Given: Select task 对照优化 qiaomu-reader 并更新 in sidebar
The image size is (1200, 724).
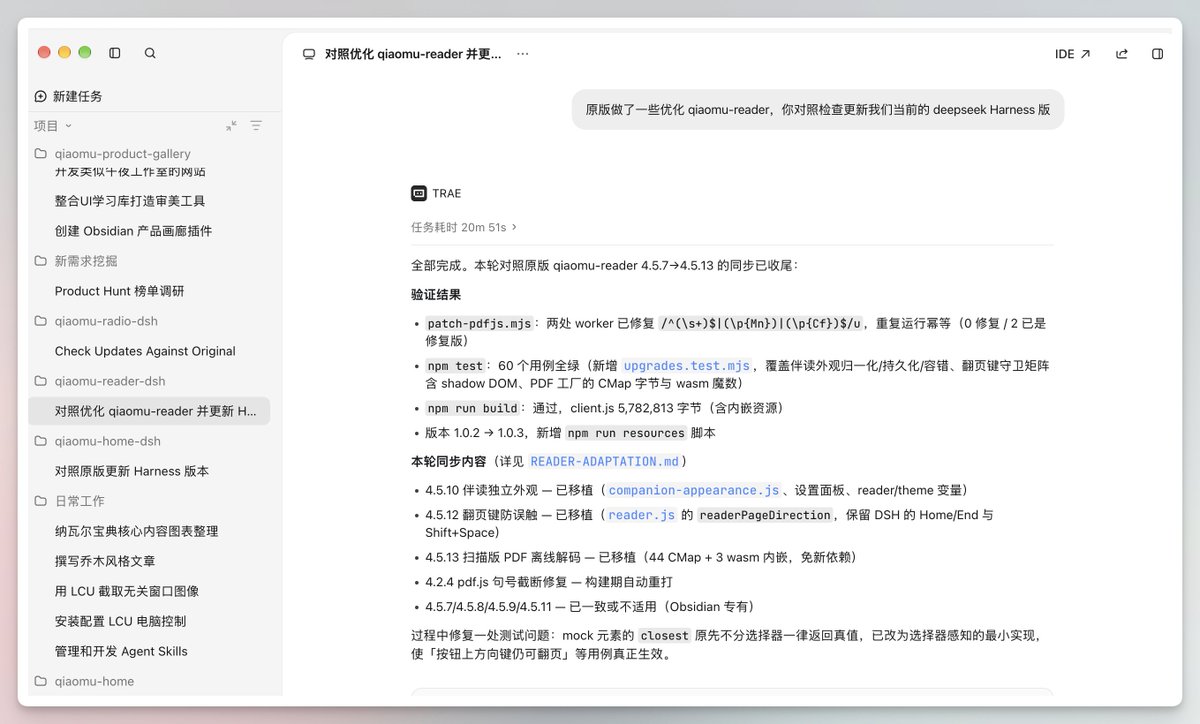Looking at the screenshot, I should (x=149, y=411).
